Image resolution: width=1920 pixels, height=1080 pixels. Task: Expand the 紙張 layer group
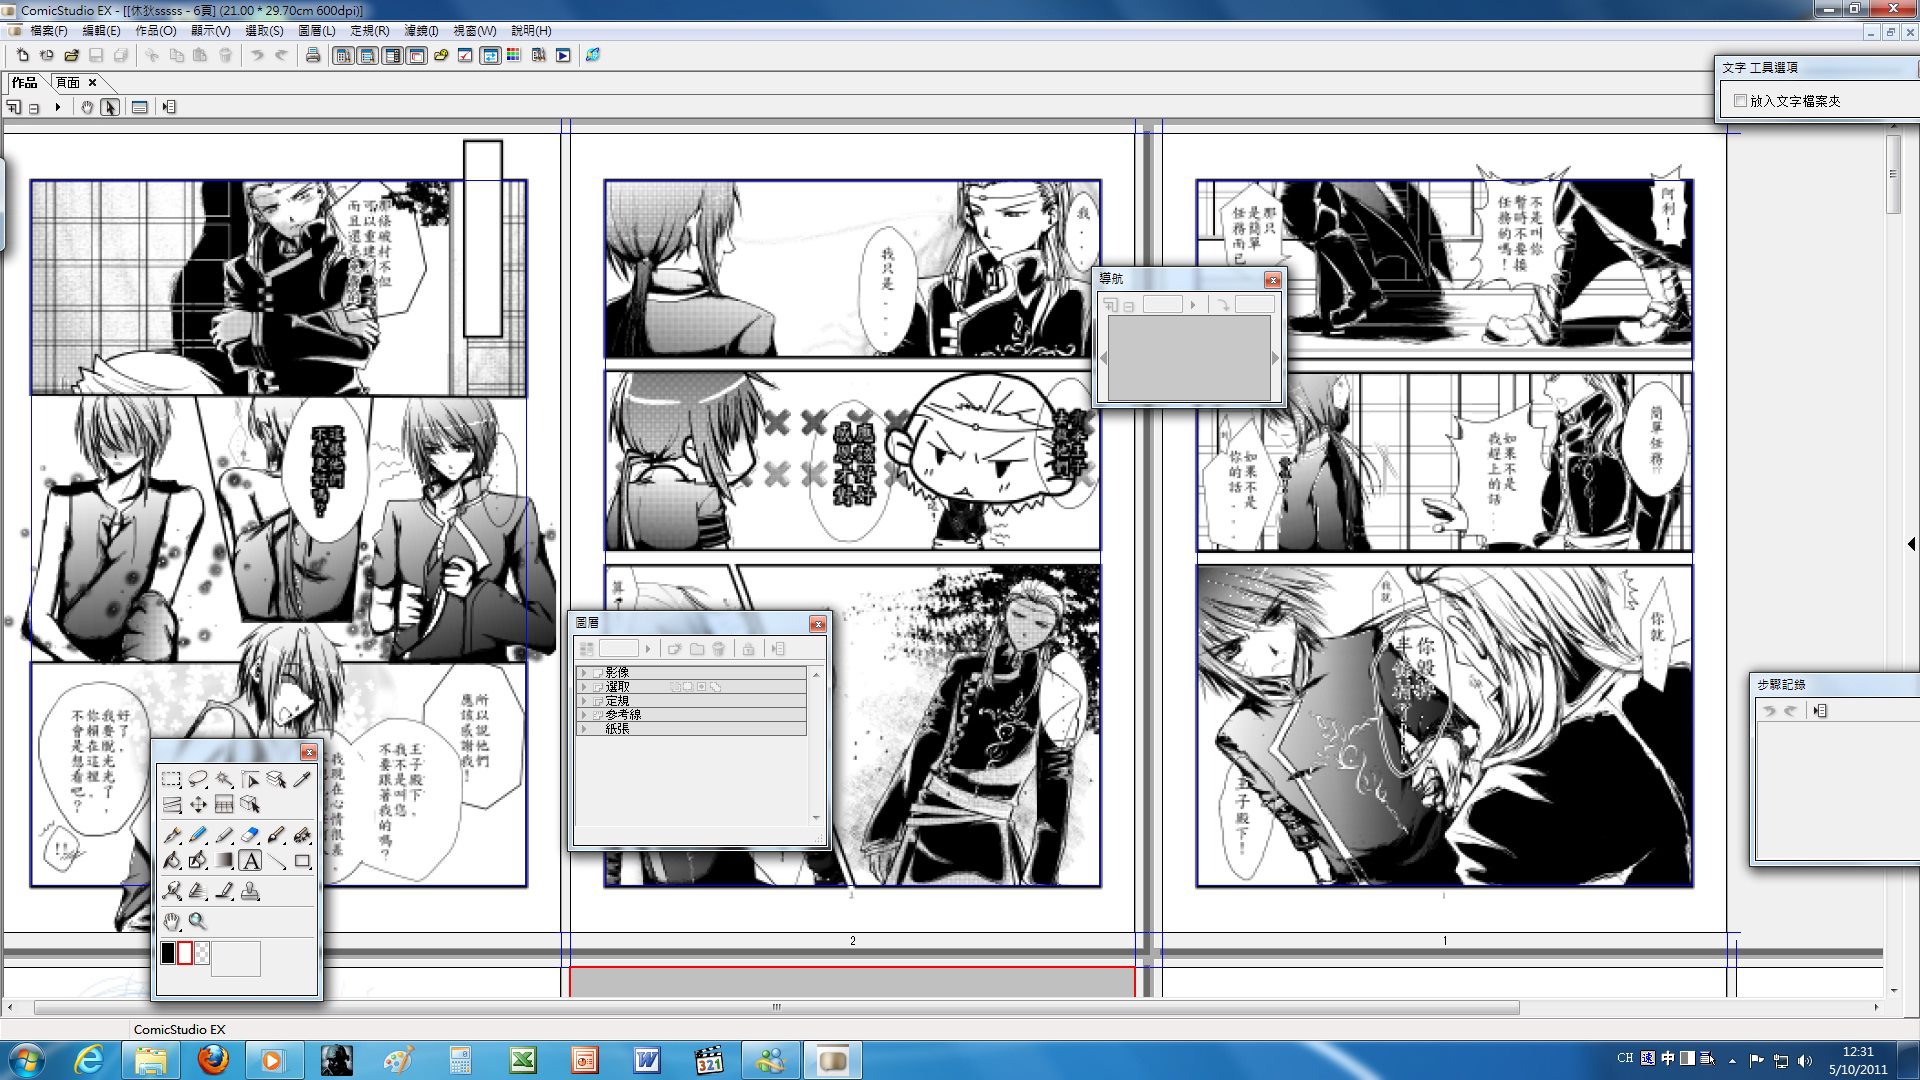584,729
